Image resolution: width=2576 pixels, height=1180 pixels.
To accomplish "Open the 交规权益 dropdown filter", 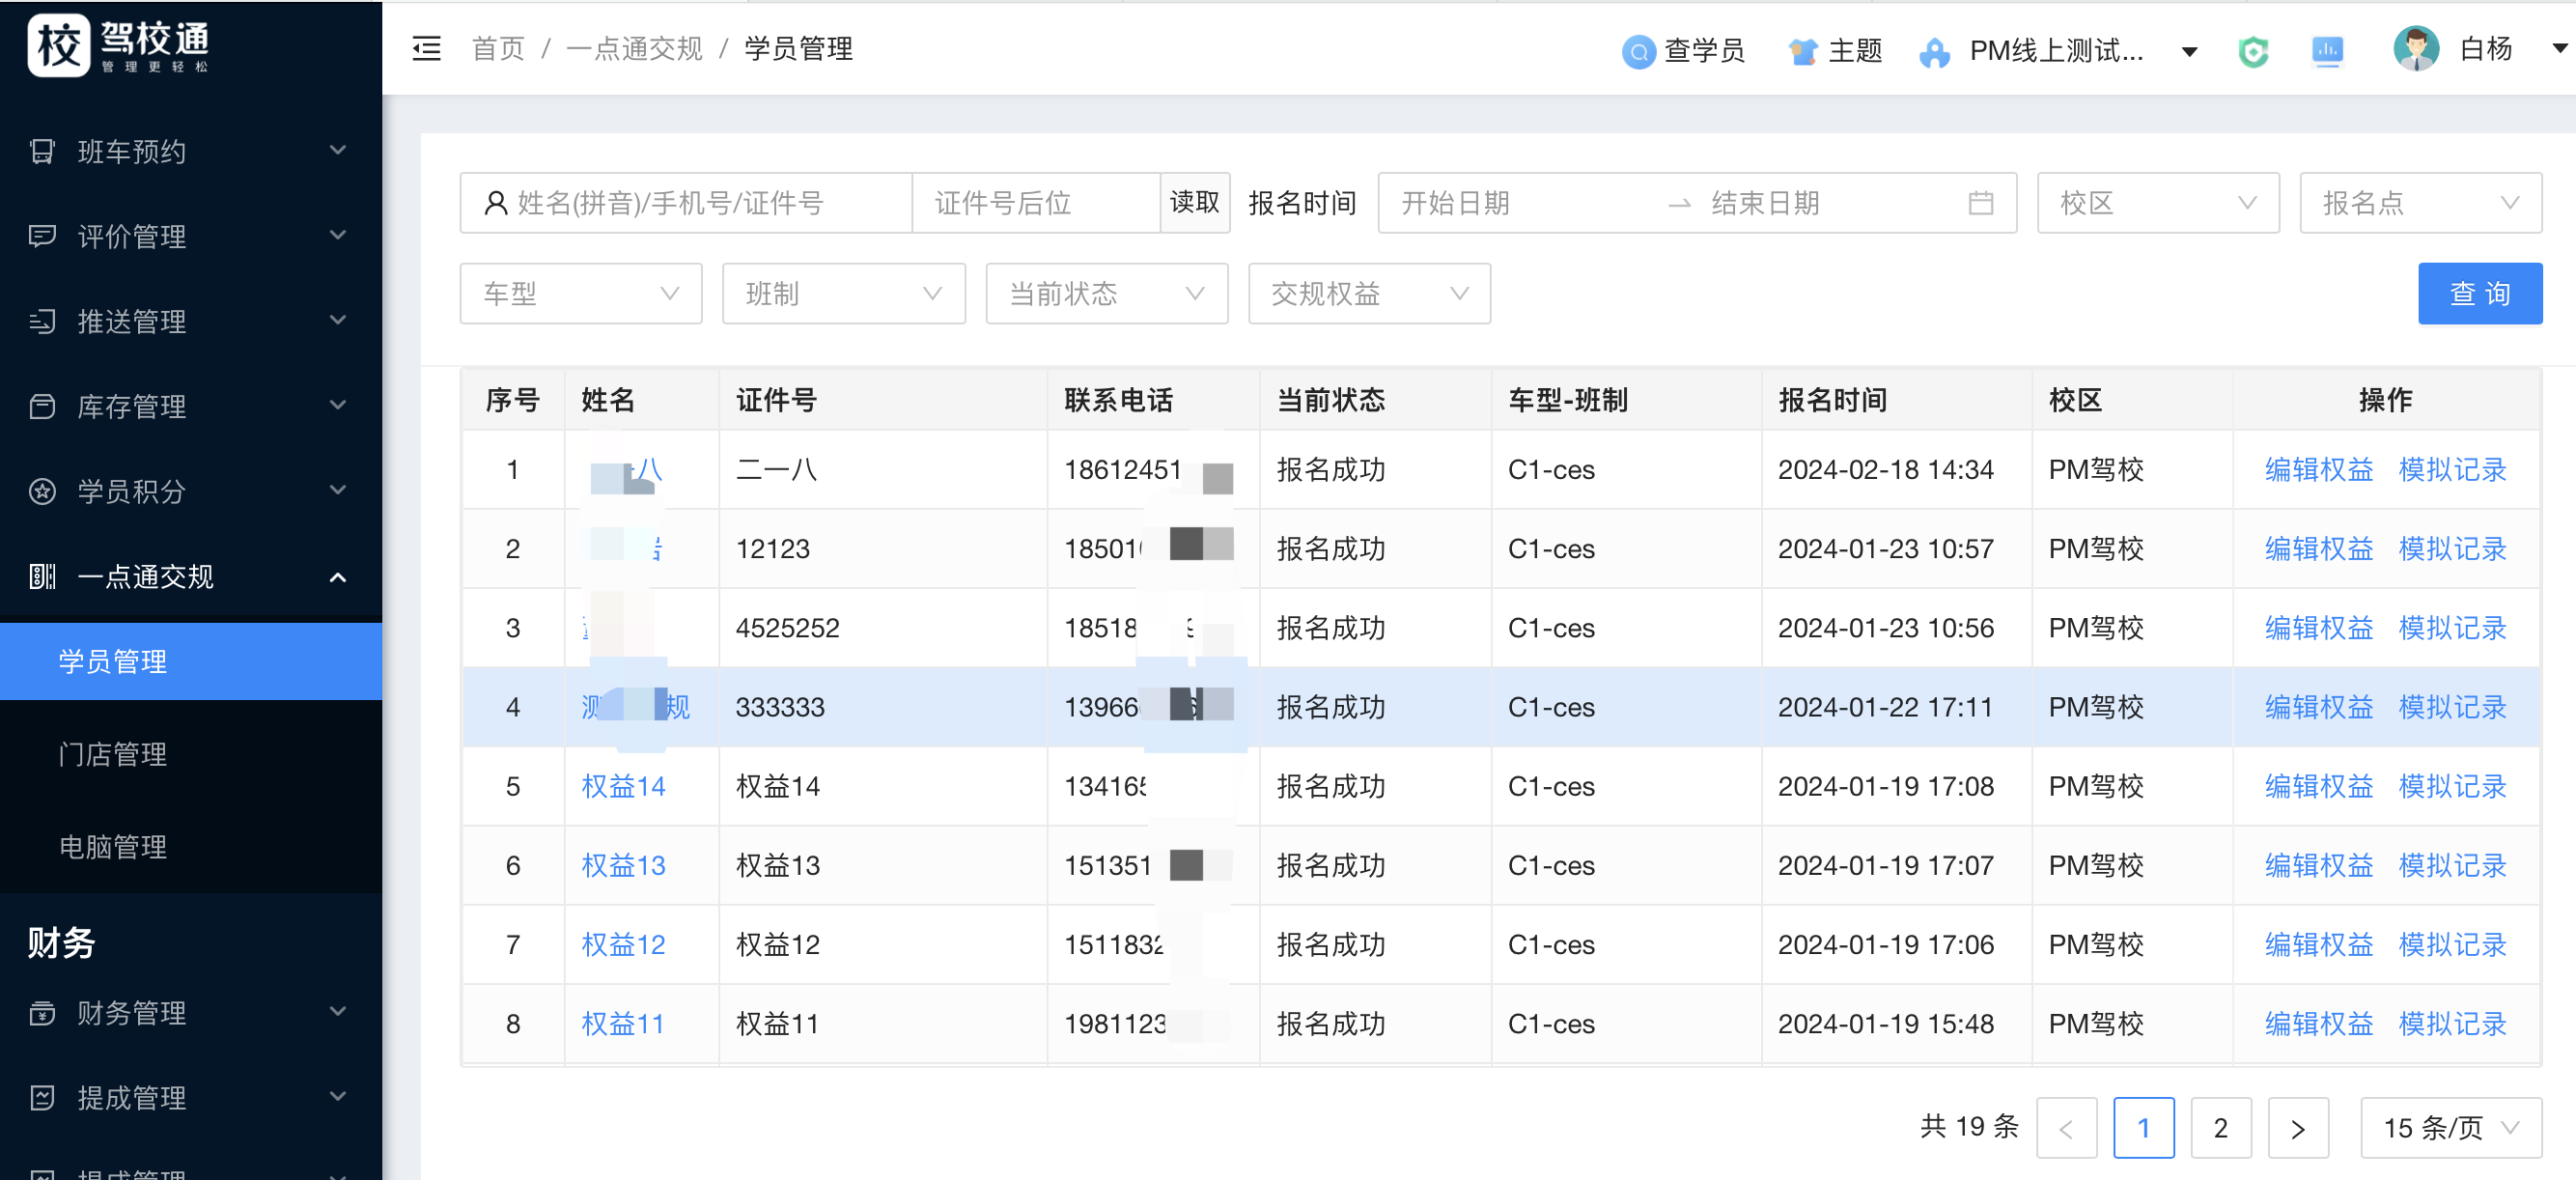I will [1368, 293].
